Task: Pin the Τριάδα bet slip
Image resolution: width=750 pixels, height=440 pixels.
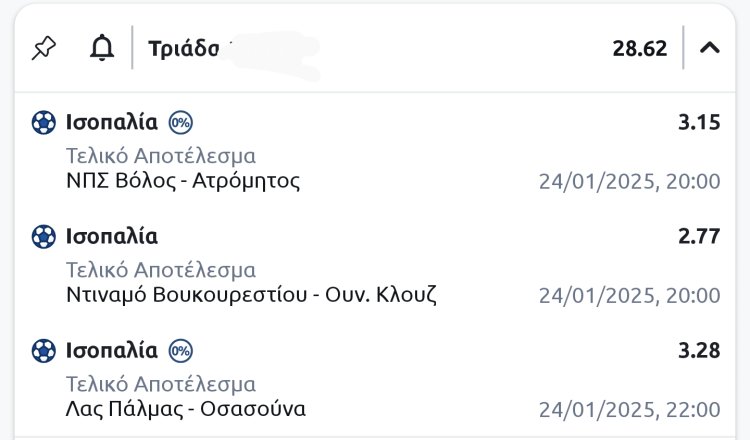Action: (44, 48)
